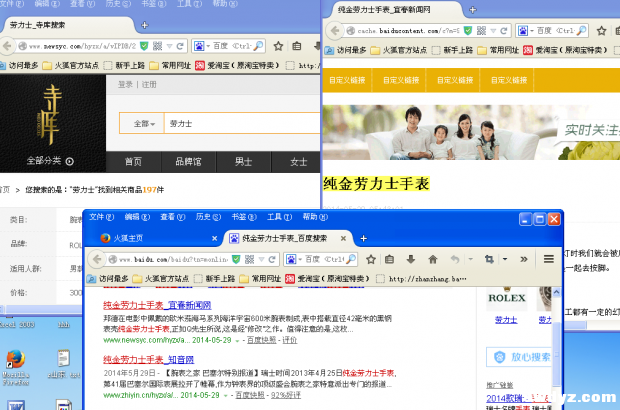The image size is (620, 410).
Task: Click the ROLEX logo thumbnail
Action: tap(507, 299)
